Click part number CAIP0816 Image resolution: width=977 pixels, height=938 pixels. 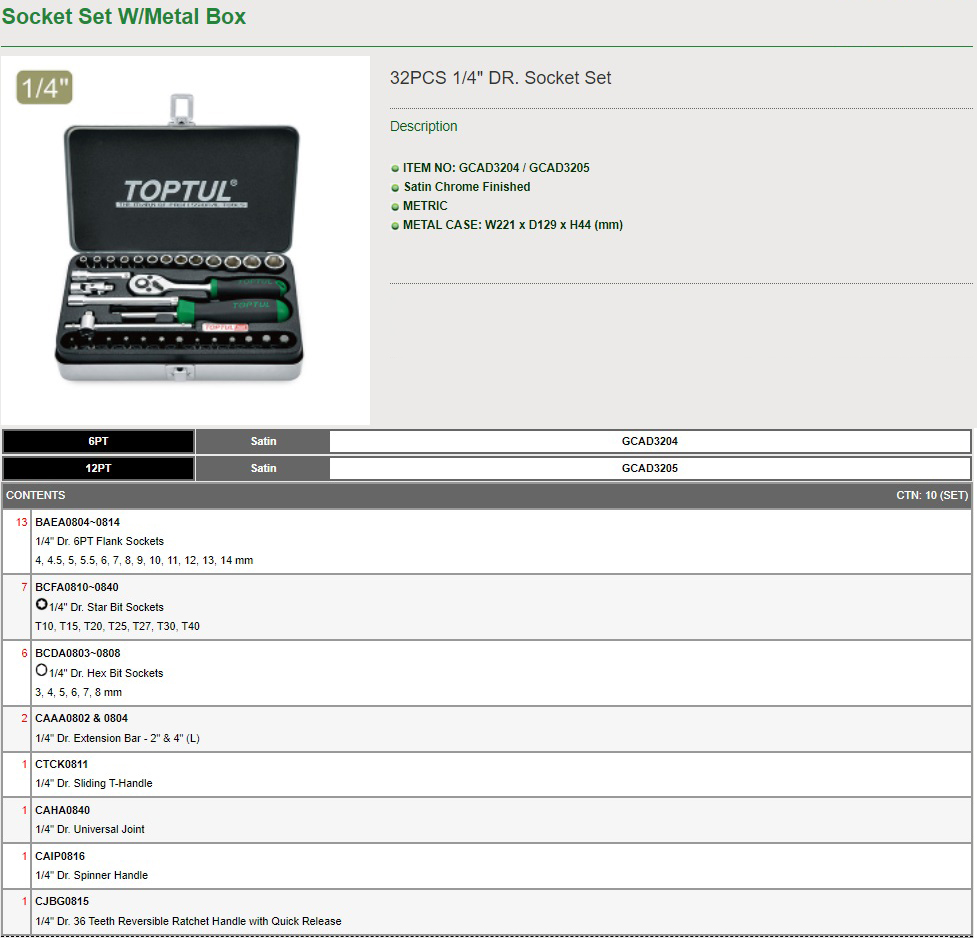point(60,856)
